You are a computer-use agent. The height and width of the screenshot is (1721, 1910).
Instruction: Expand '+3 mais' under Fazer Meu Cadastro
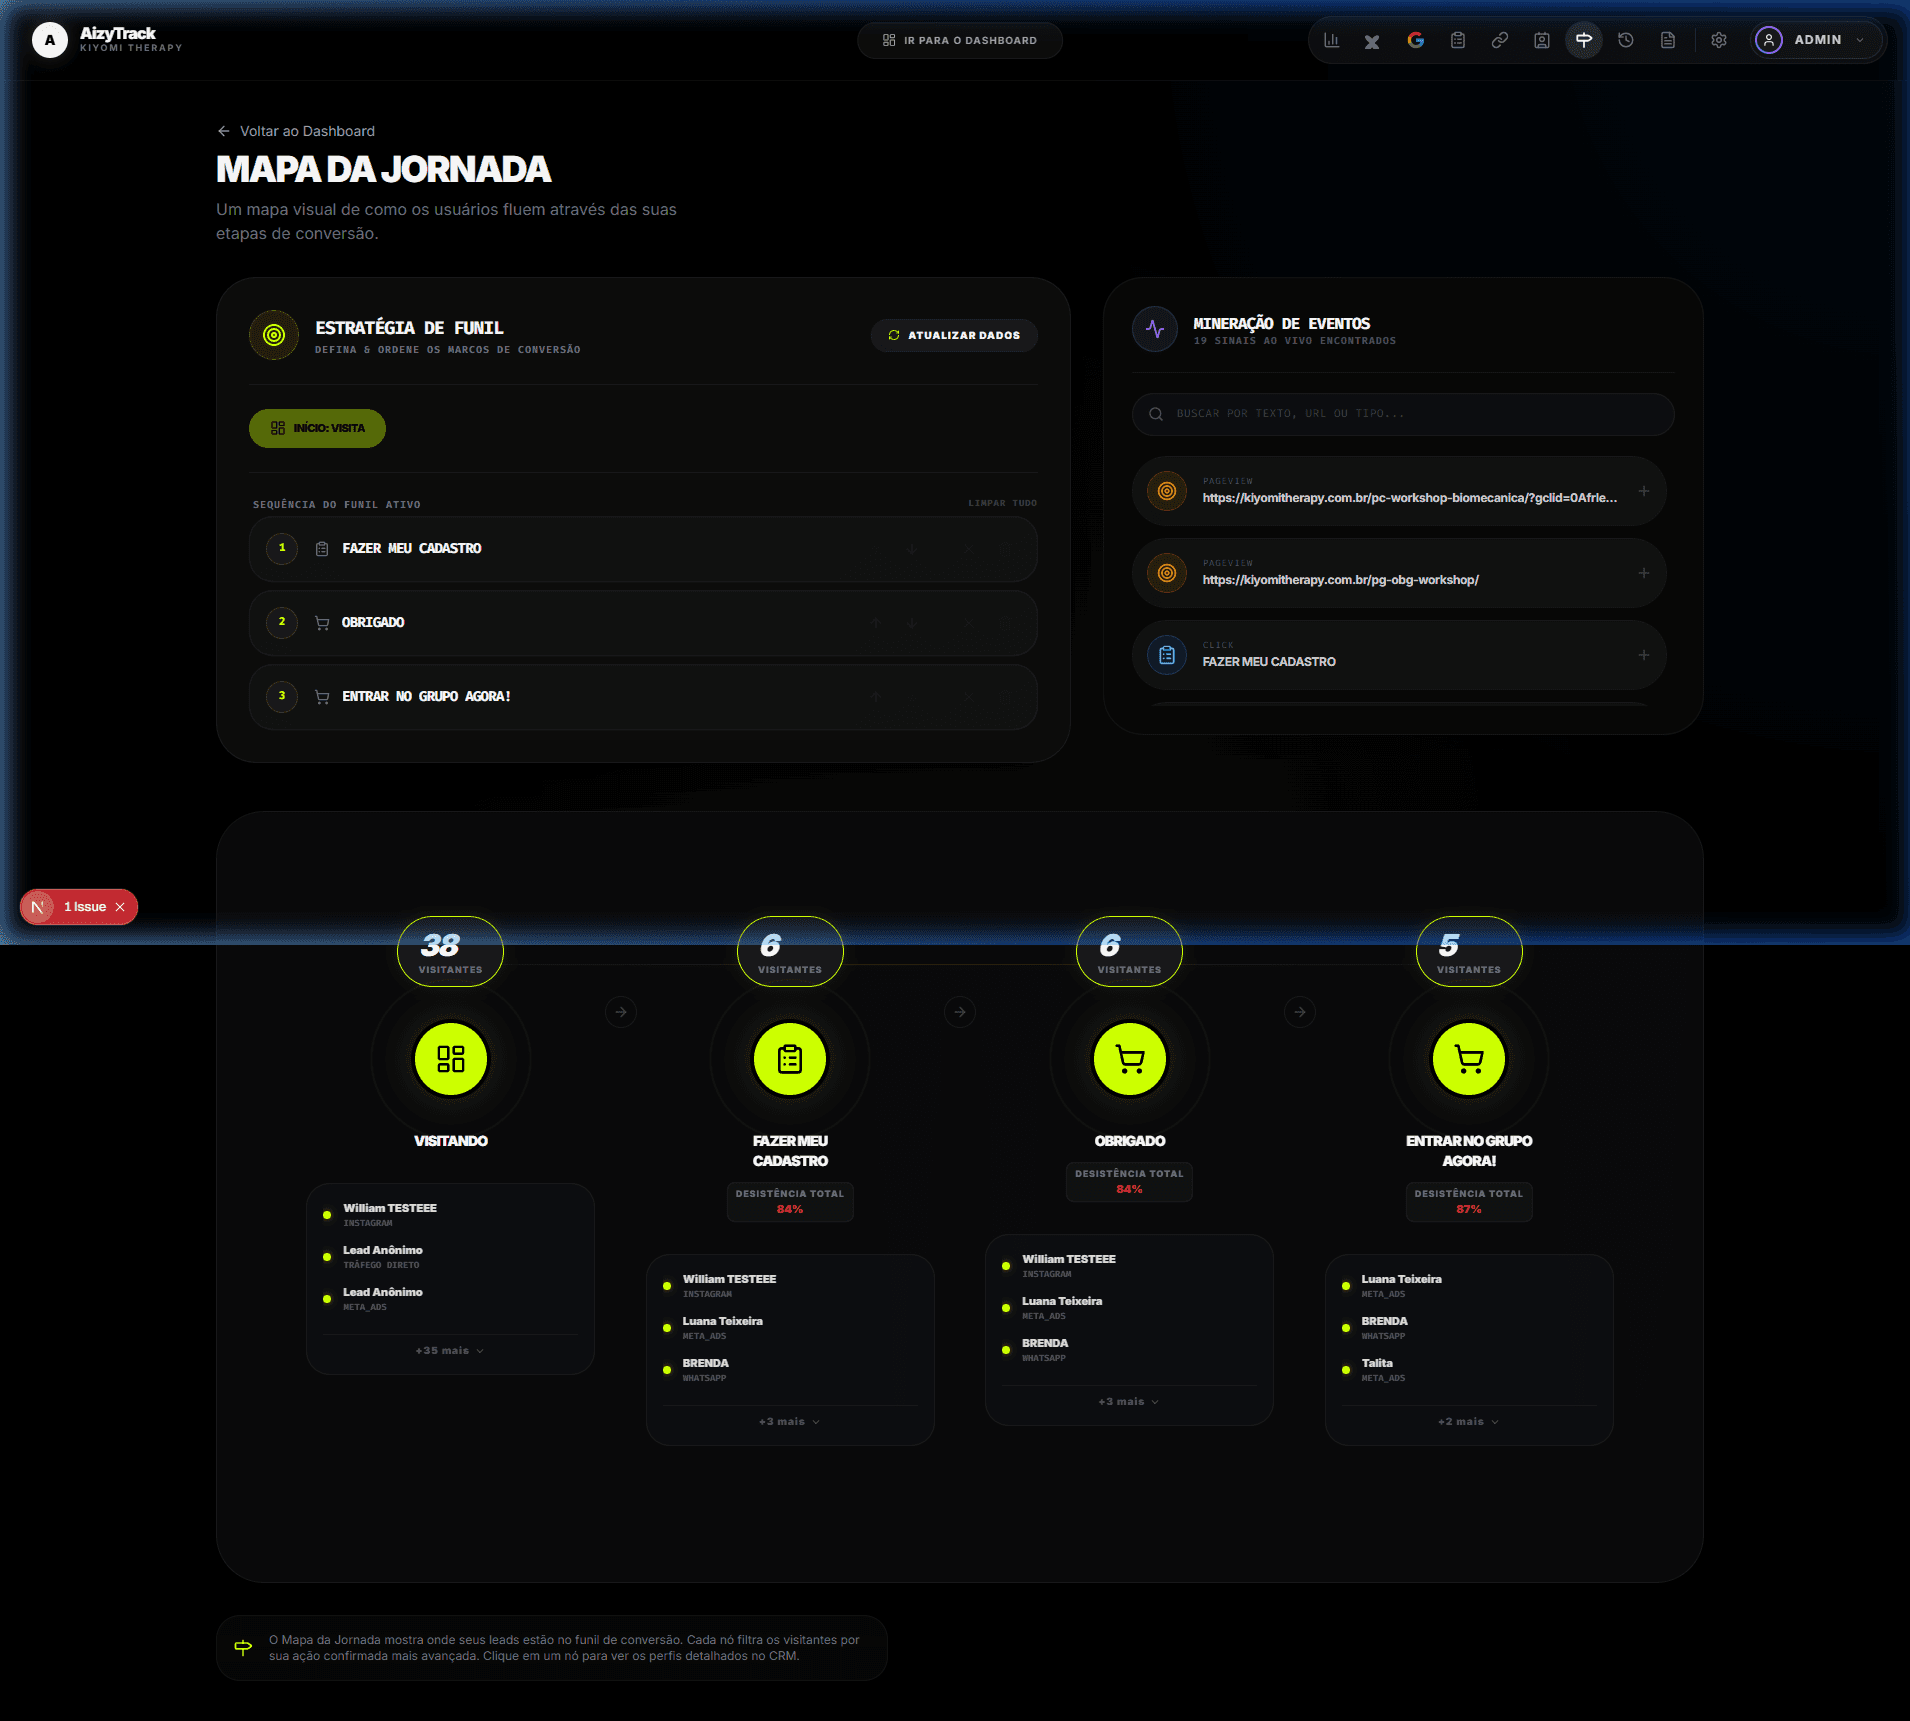coord(789,1421)
